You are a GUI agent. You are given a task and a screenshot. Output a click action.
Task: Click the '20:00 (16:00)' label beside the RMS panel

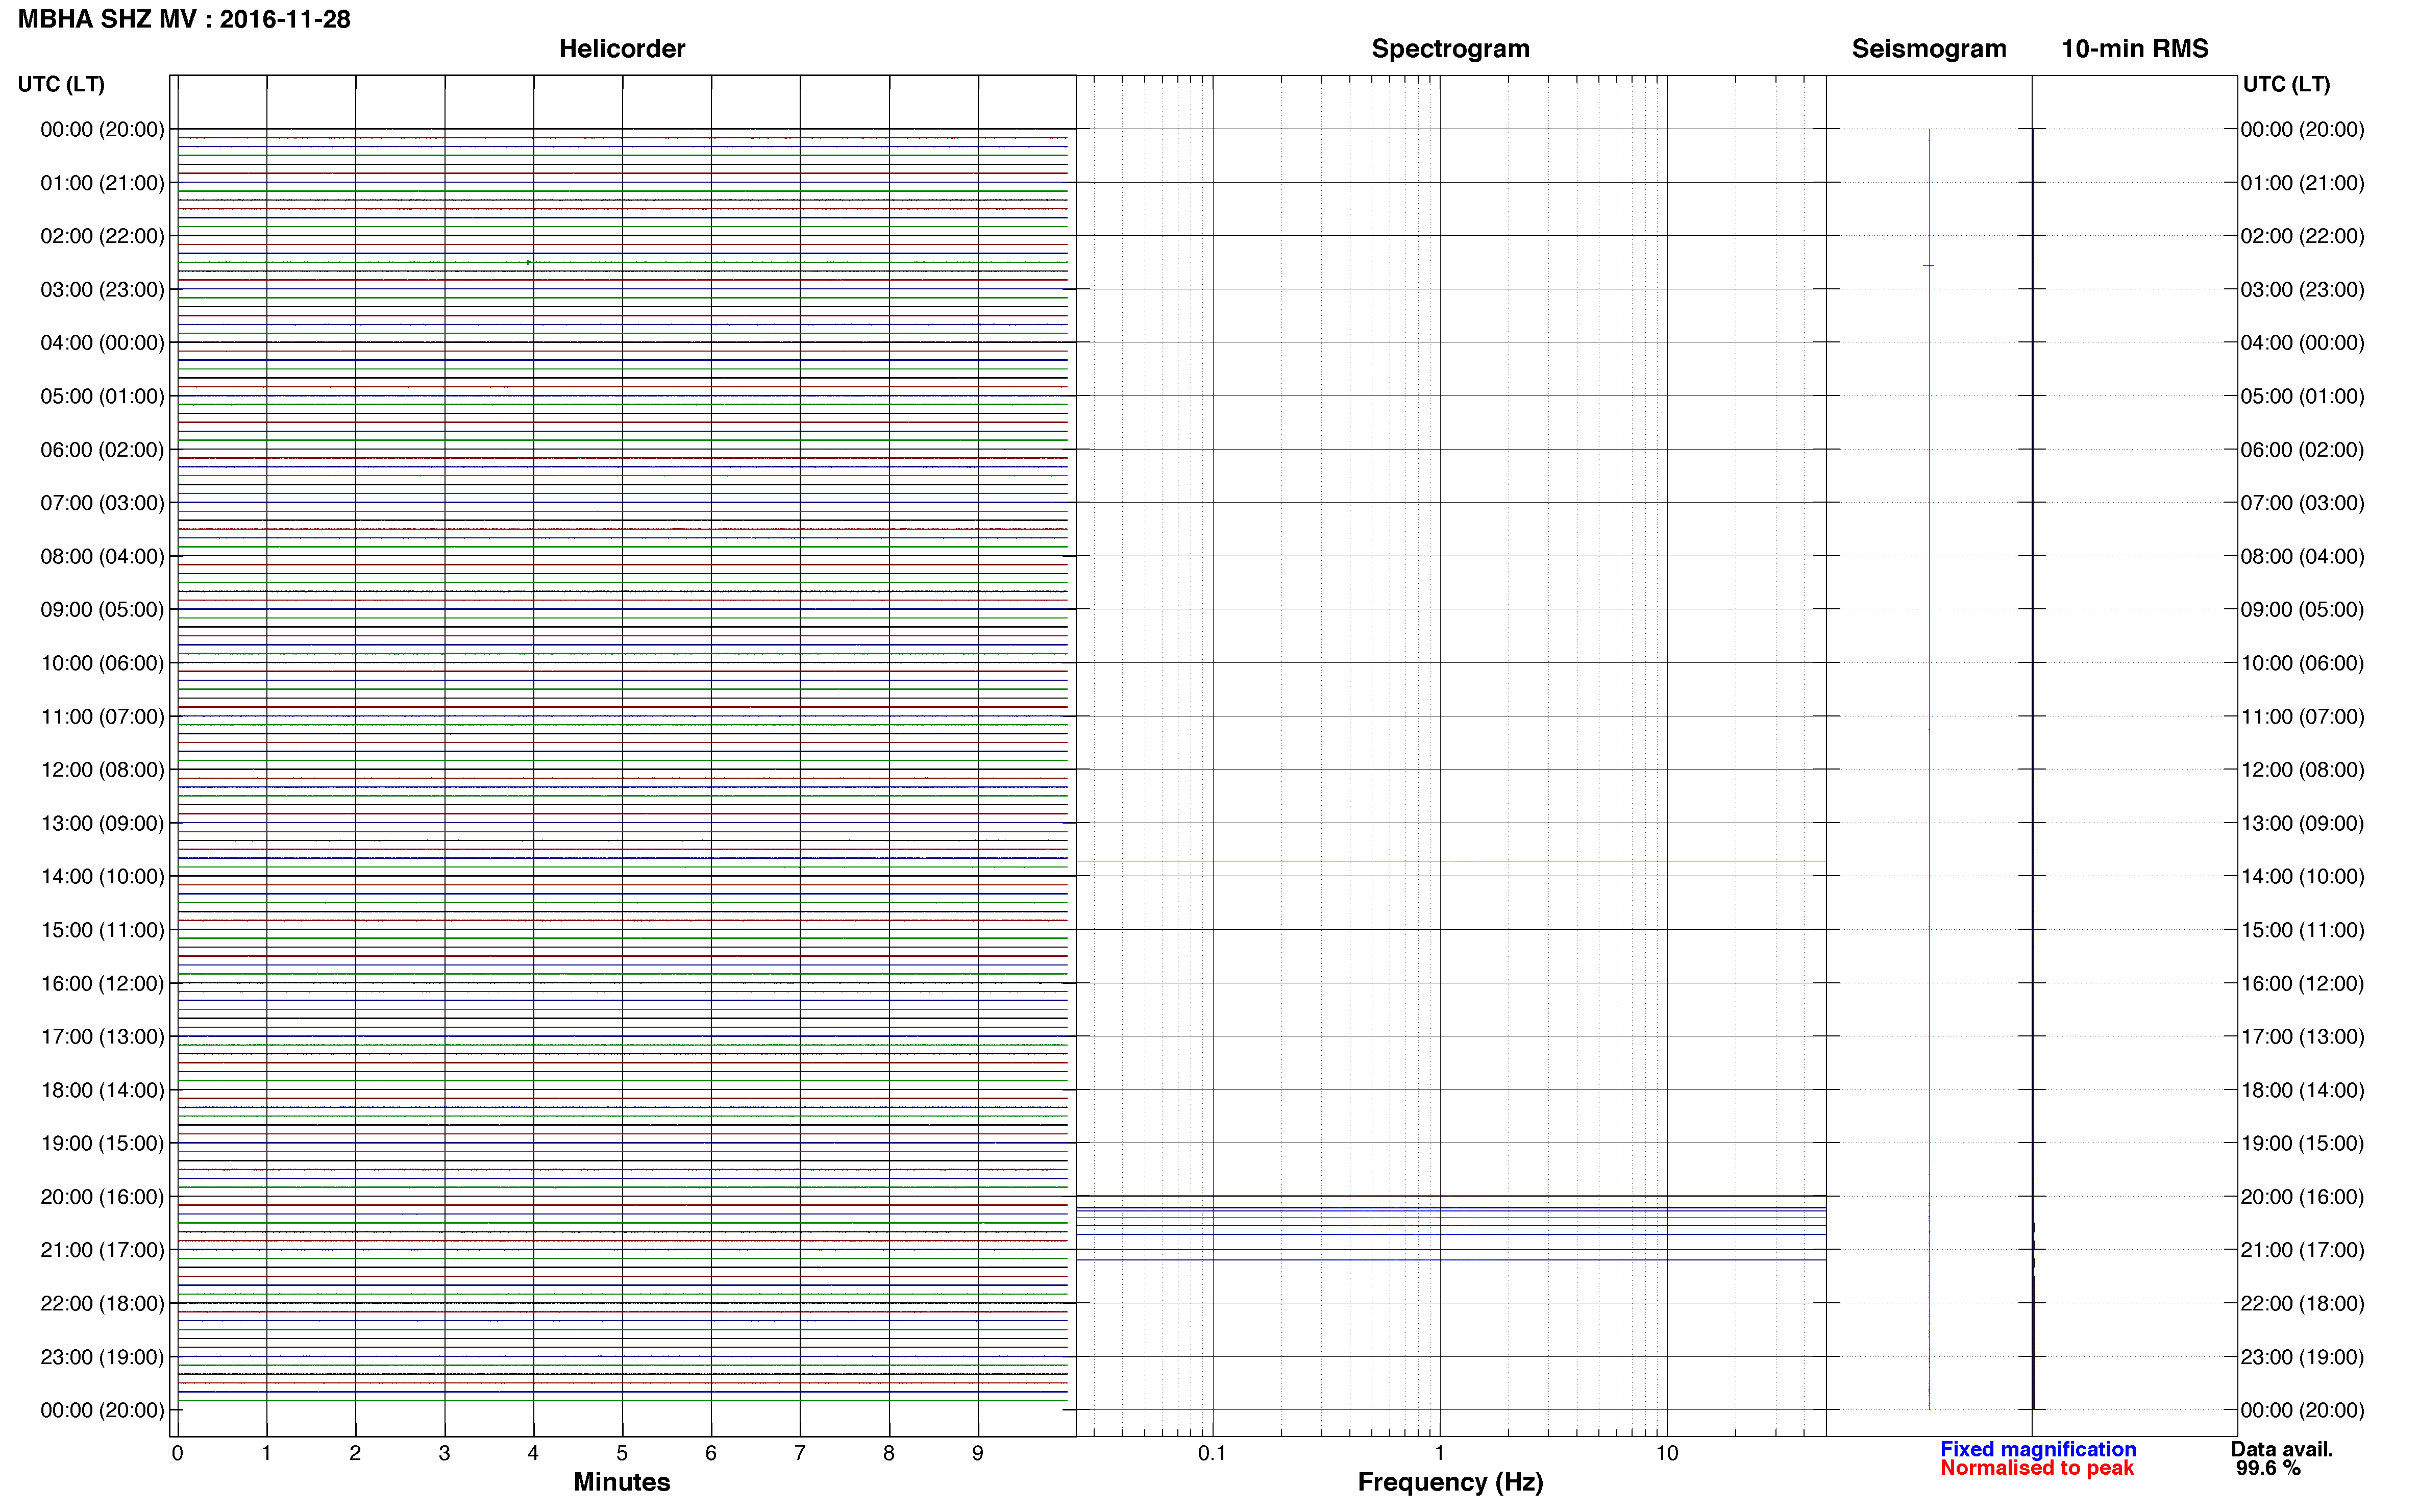pyautogui.click(x=2302, y=1197)
